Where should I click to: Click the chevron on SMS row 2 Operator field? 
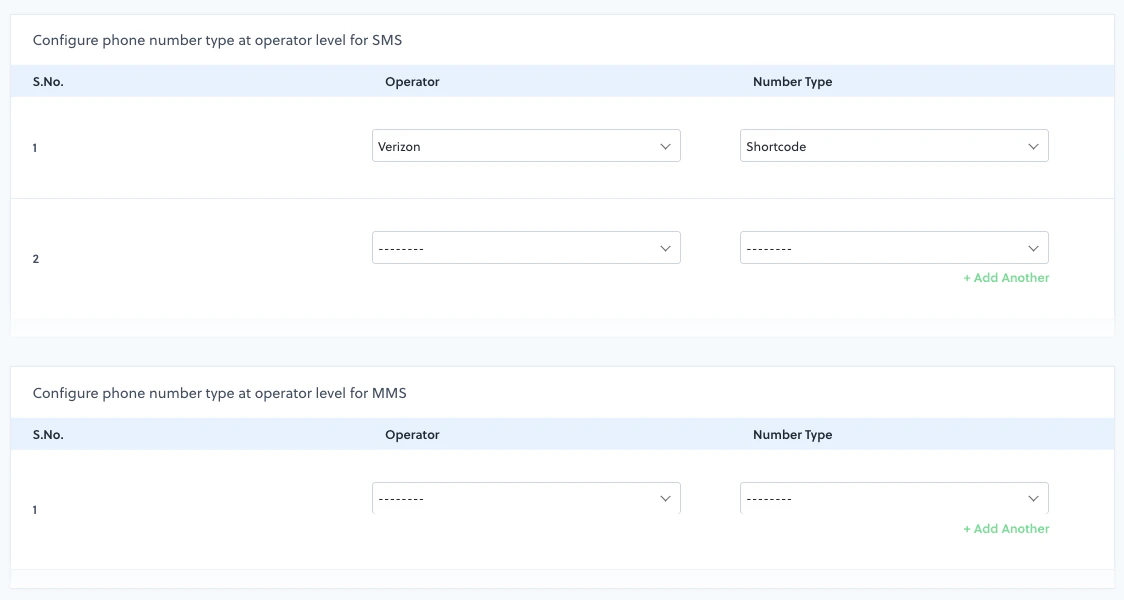pyautogui.click(x=666, y=247)
